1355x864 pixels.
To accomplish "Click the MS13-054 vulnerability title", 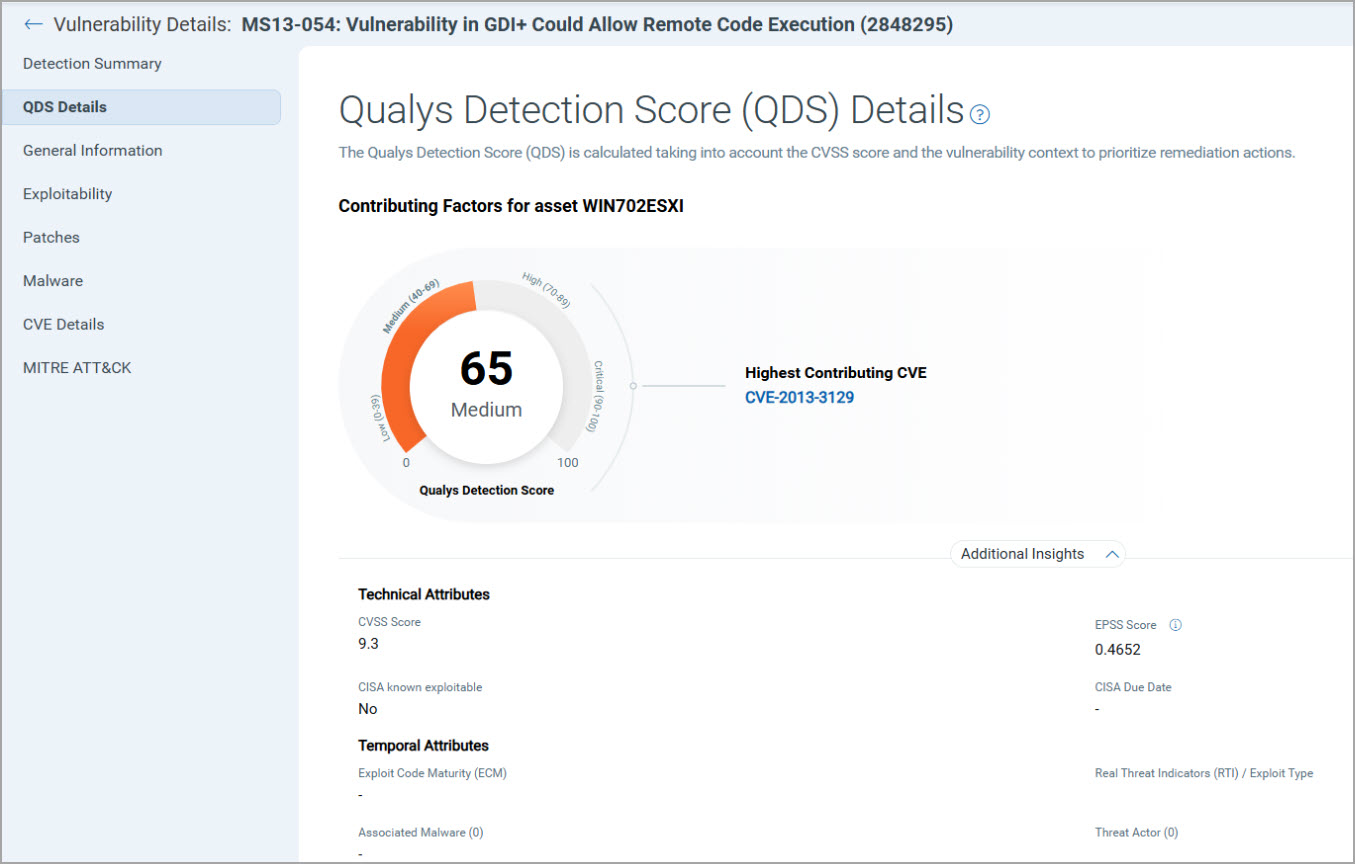I will [597, 24].
